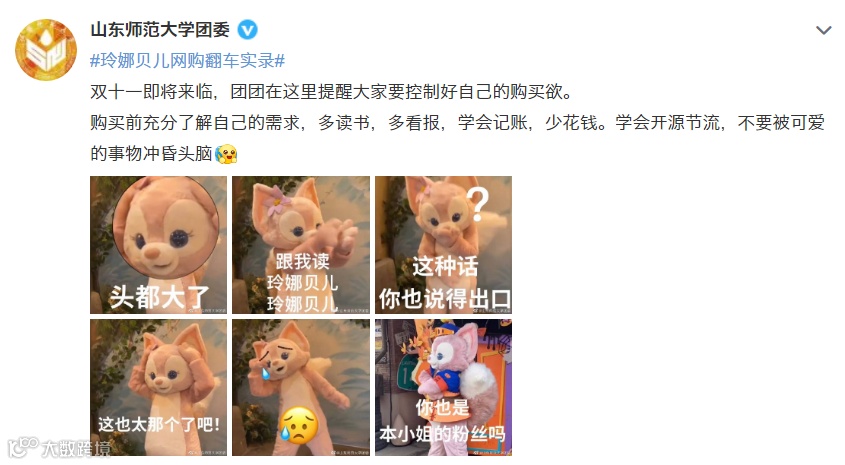
Task: Open the 跟我读玲娜贝儿 meme image
Action: point(301,245)
